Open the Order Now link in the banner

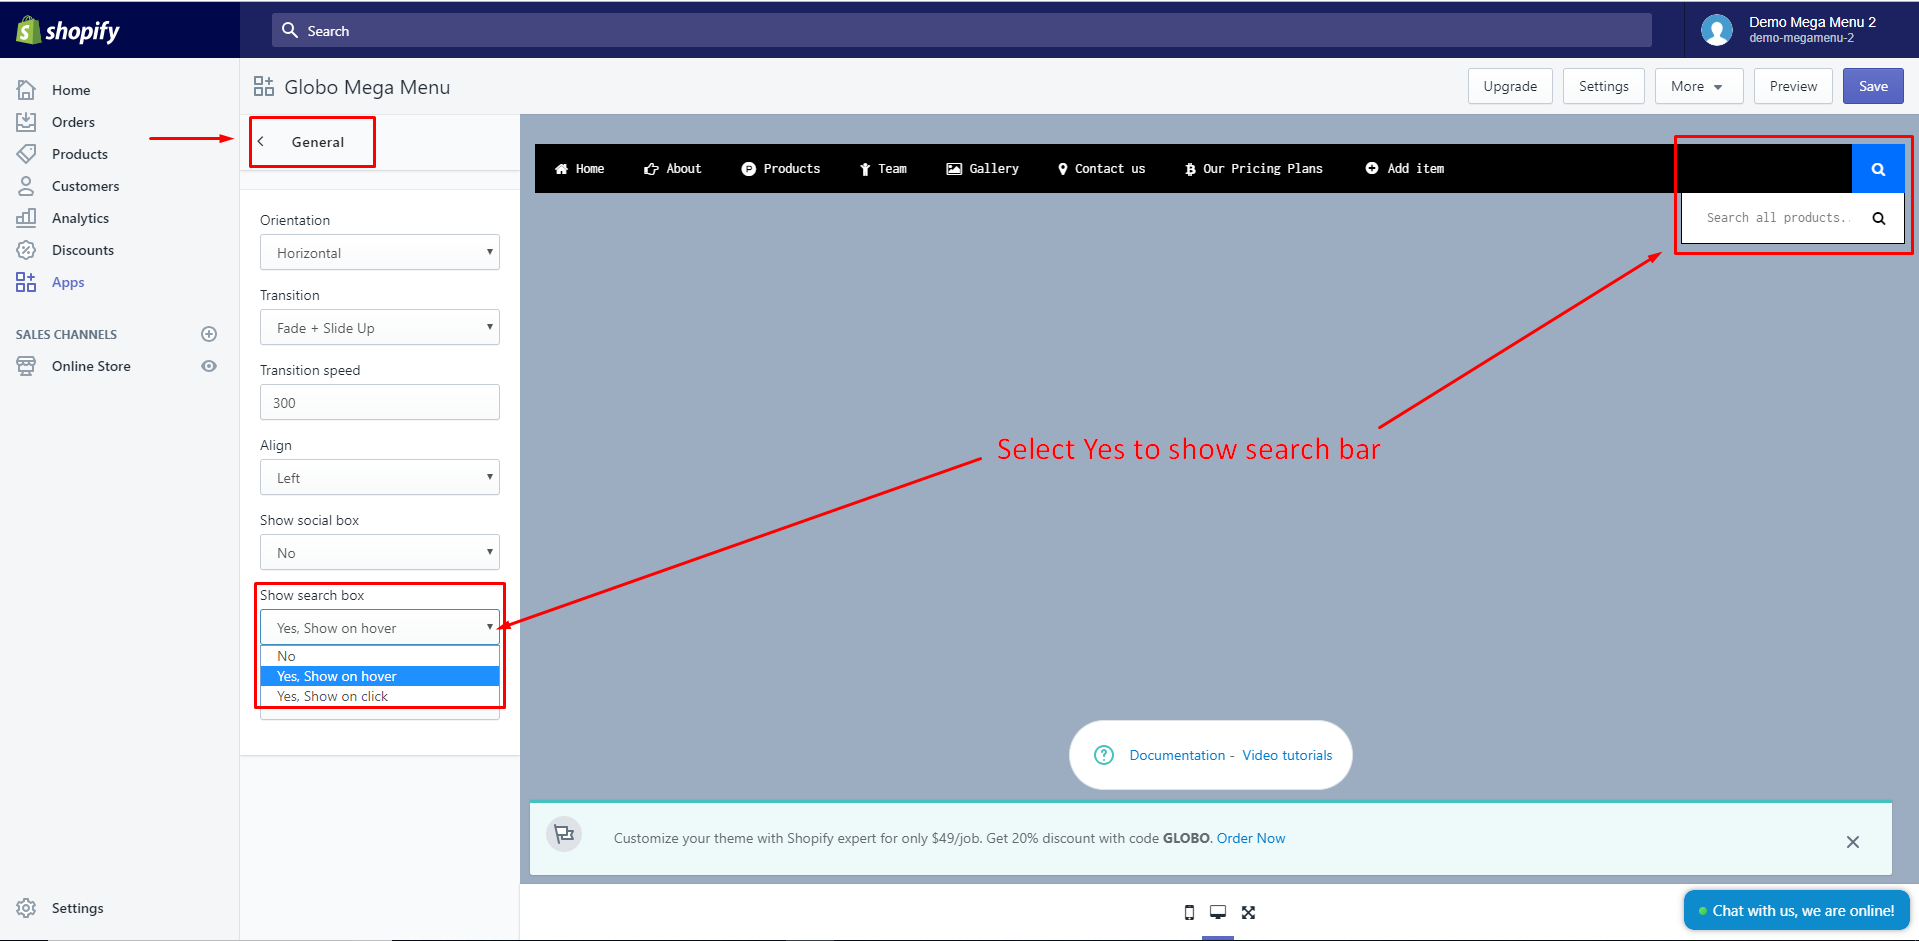[1250, 838]
